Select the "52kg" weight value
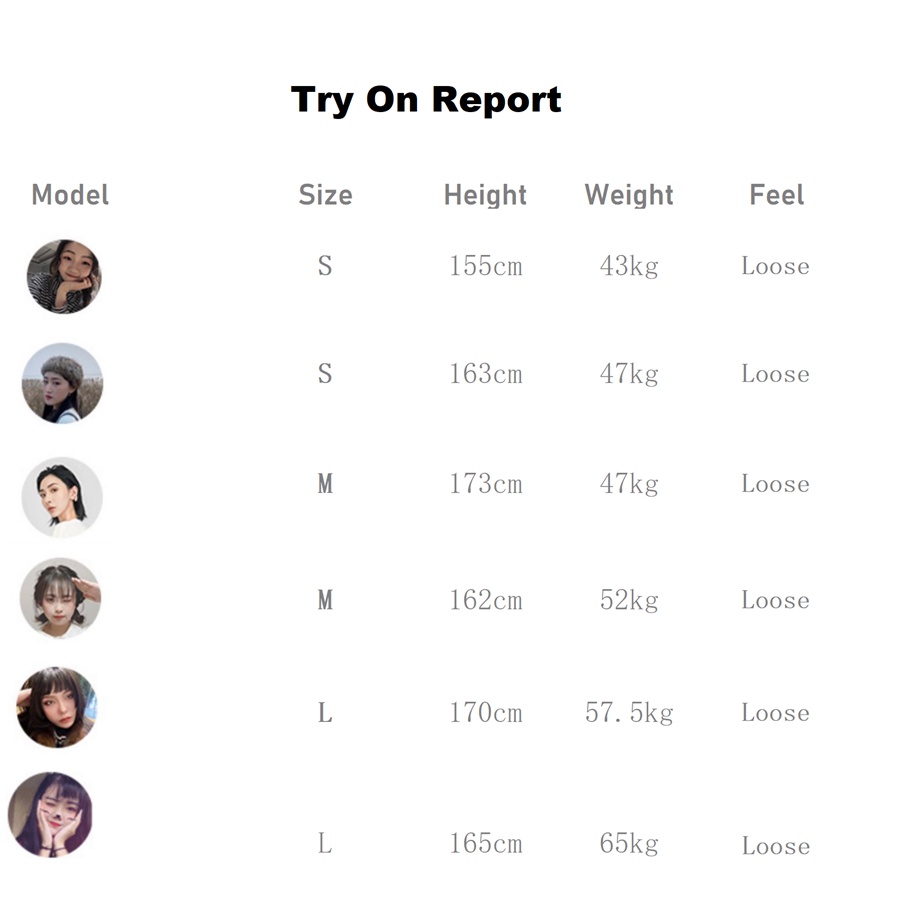This screenshot has width=900, height=900. 629,600
